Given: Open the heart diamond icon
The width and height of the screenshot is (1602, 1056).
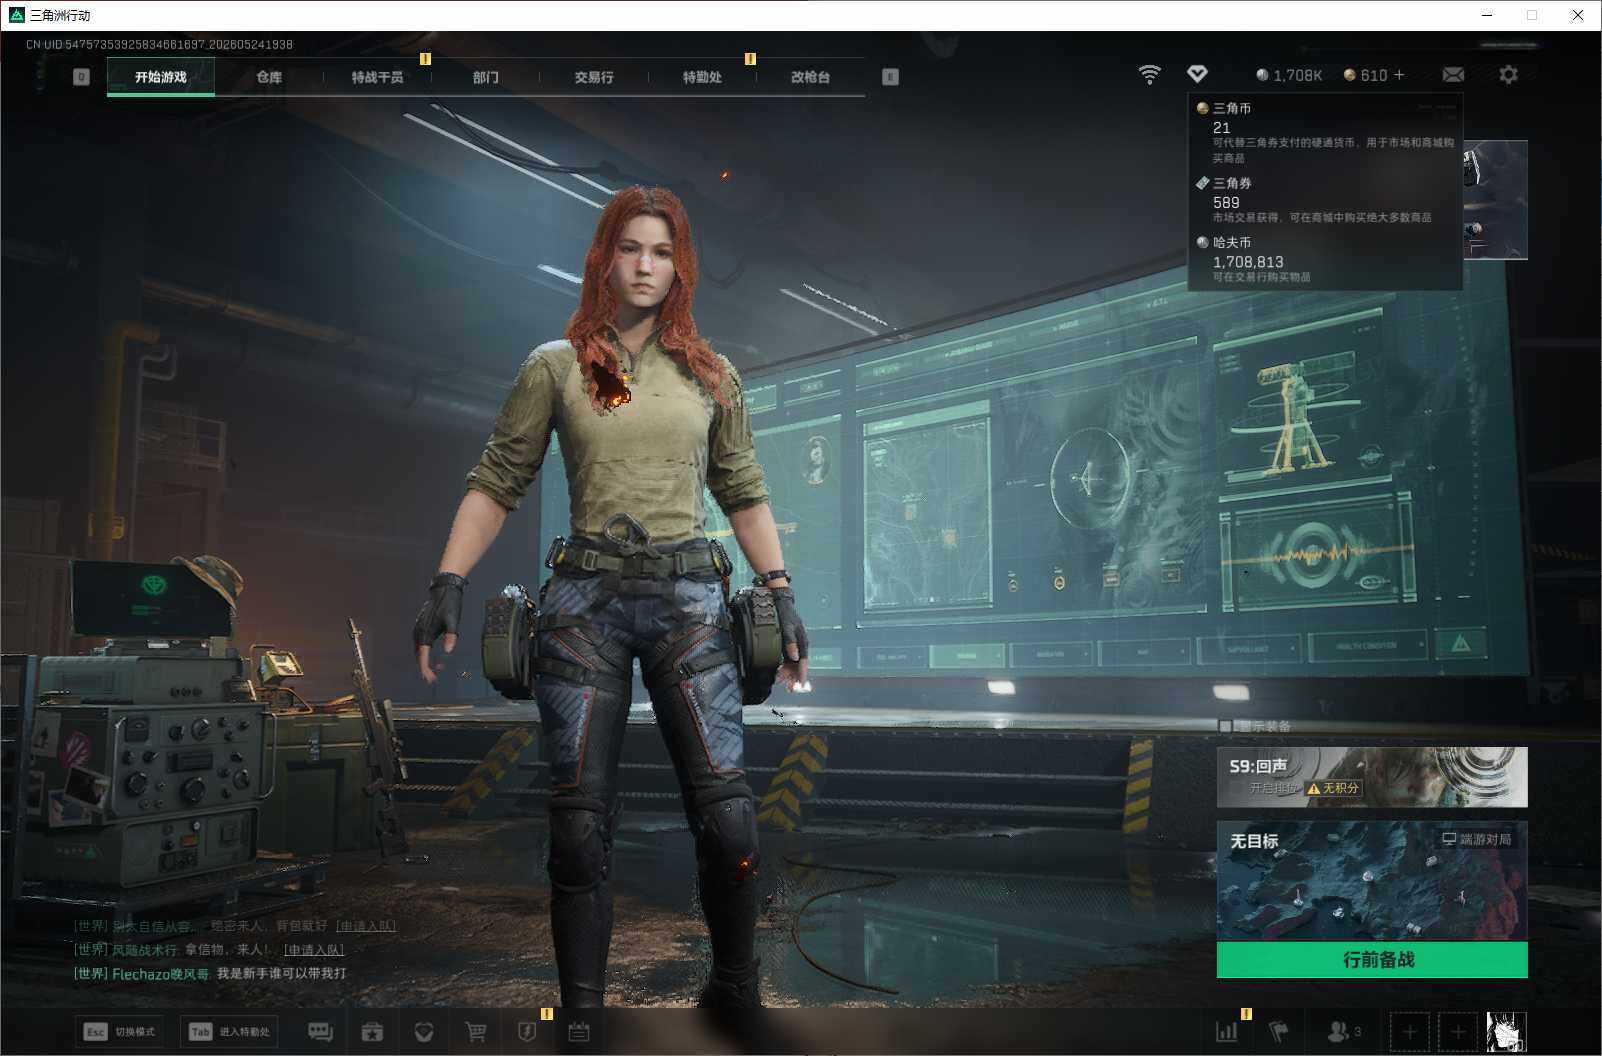Looking at the screenshot, I should (424, 1032).
